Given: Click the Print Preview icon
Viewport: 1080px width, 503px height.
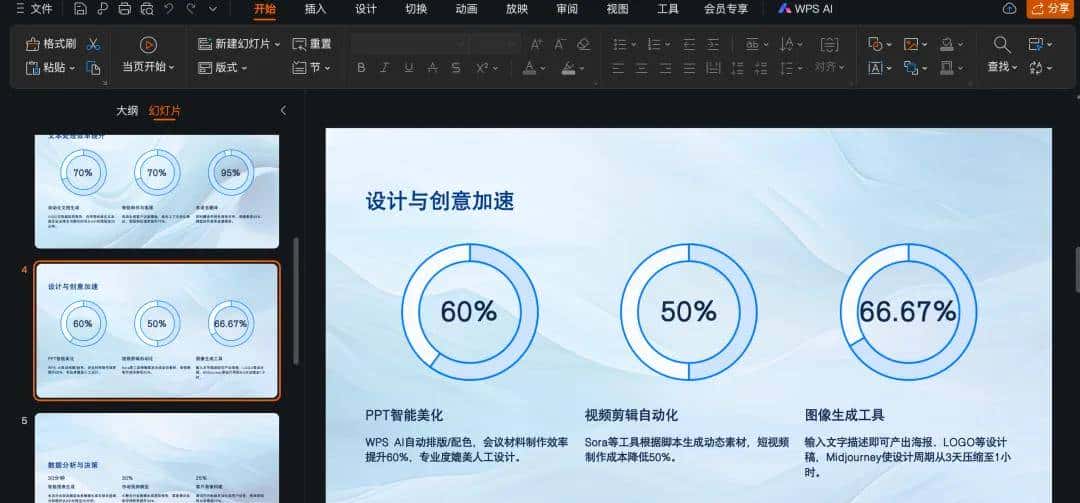Looking at the screenshot, I should point(146,9).
